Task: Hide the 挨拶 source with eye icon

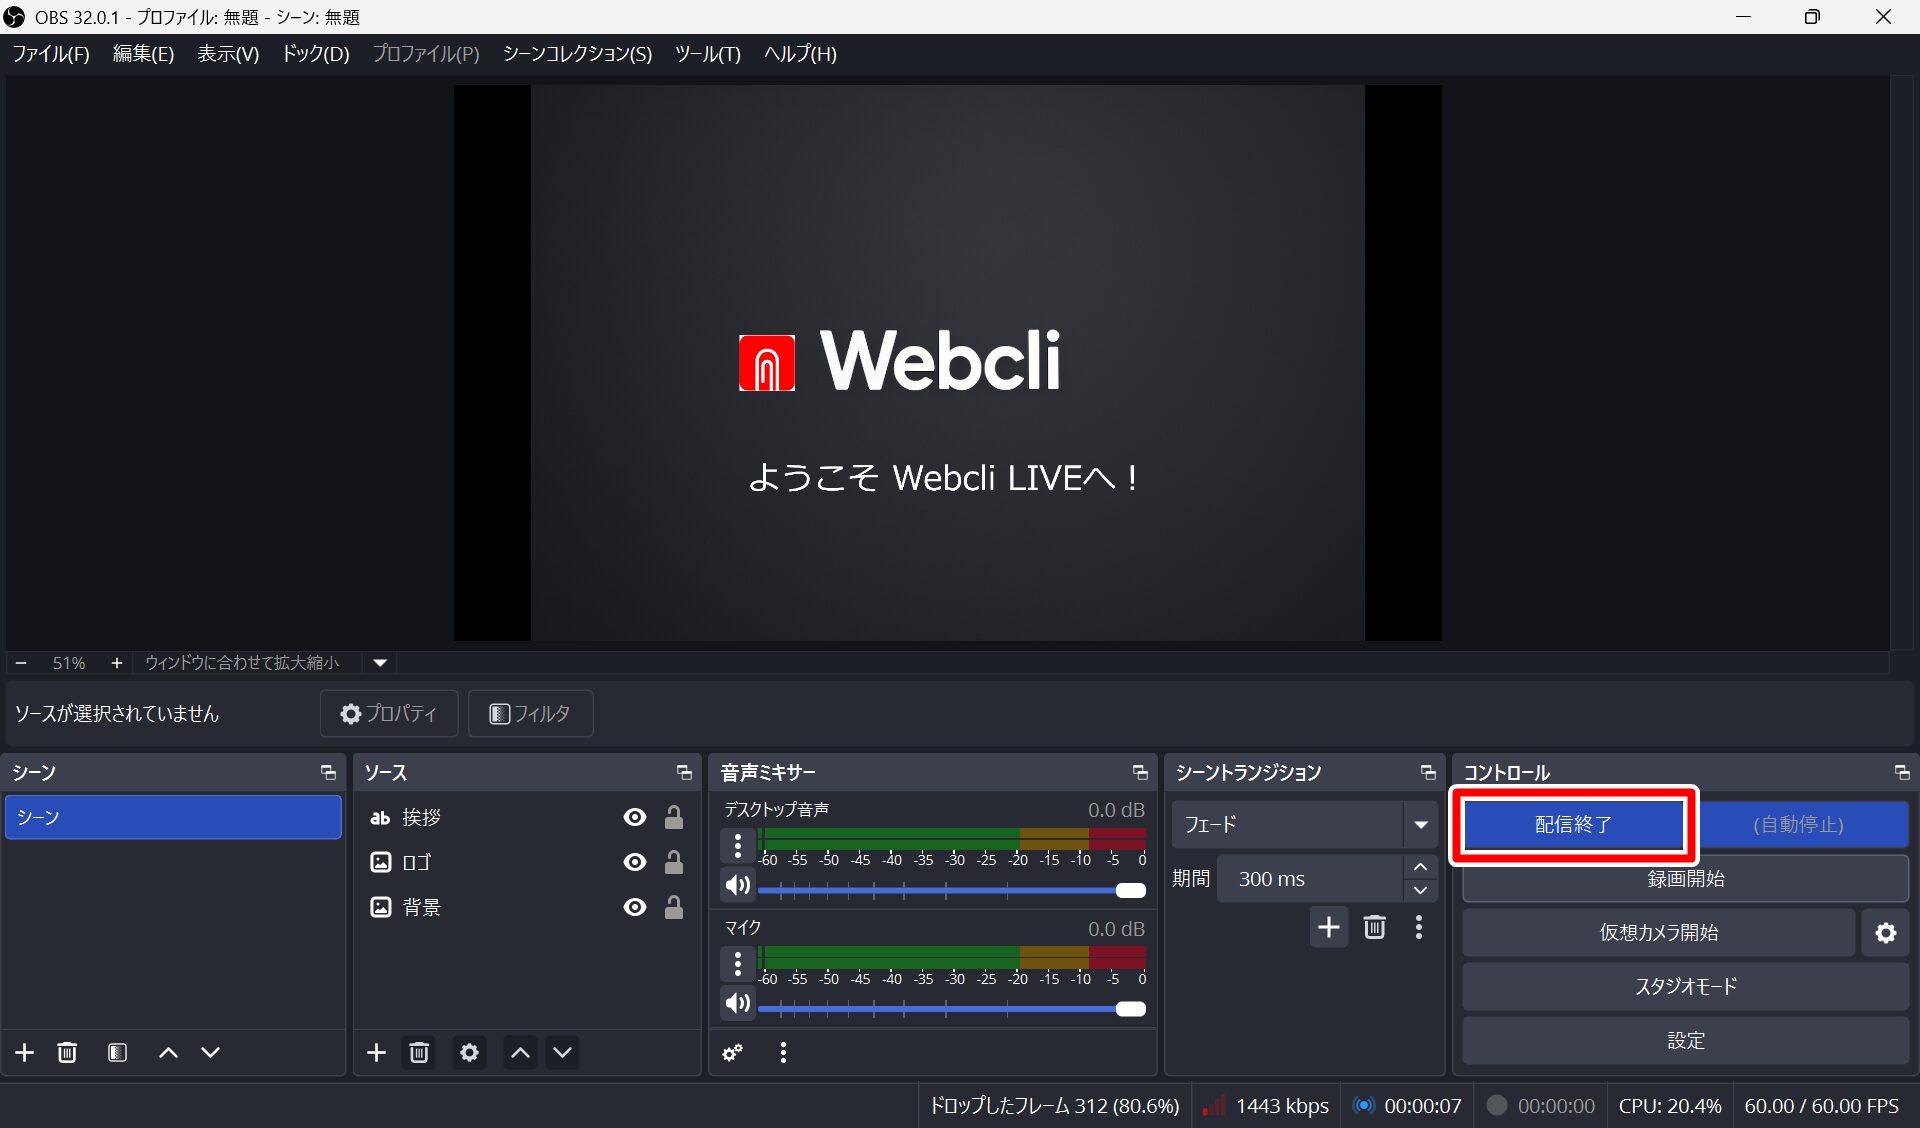Action: pyautogui.click(x=634, y=817)
